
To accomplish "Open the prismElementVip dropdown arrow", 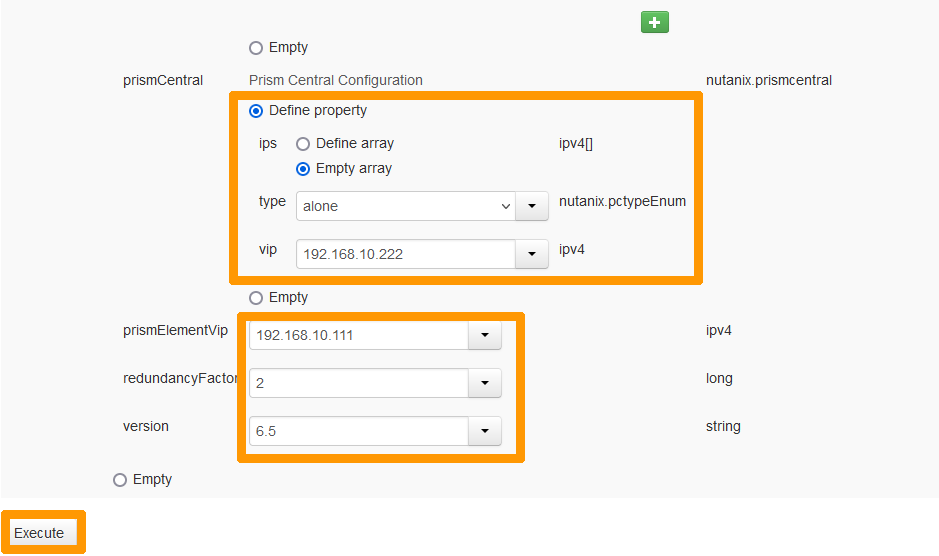I will tap(484, 335).
